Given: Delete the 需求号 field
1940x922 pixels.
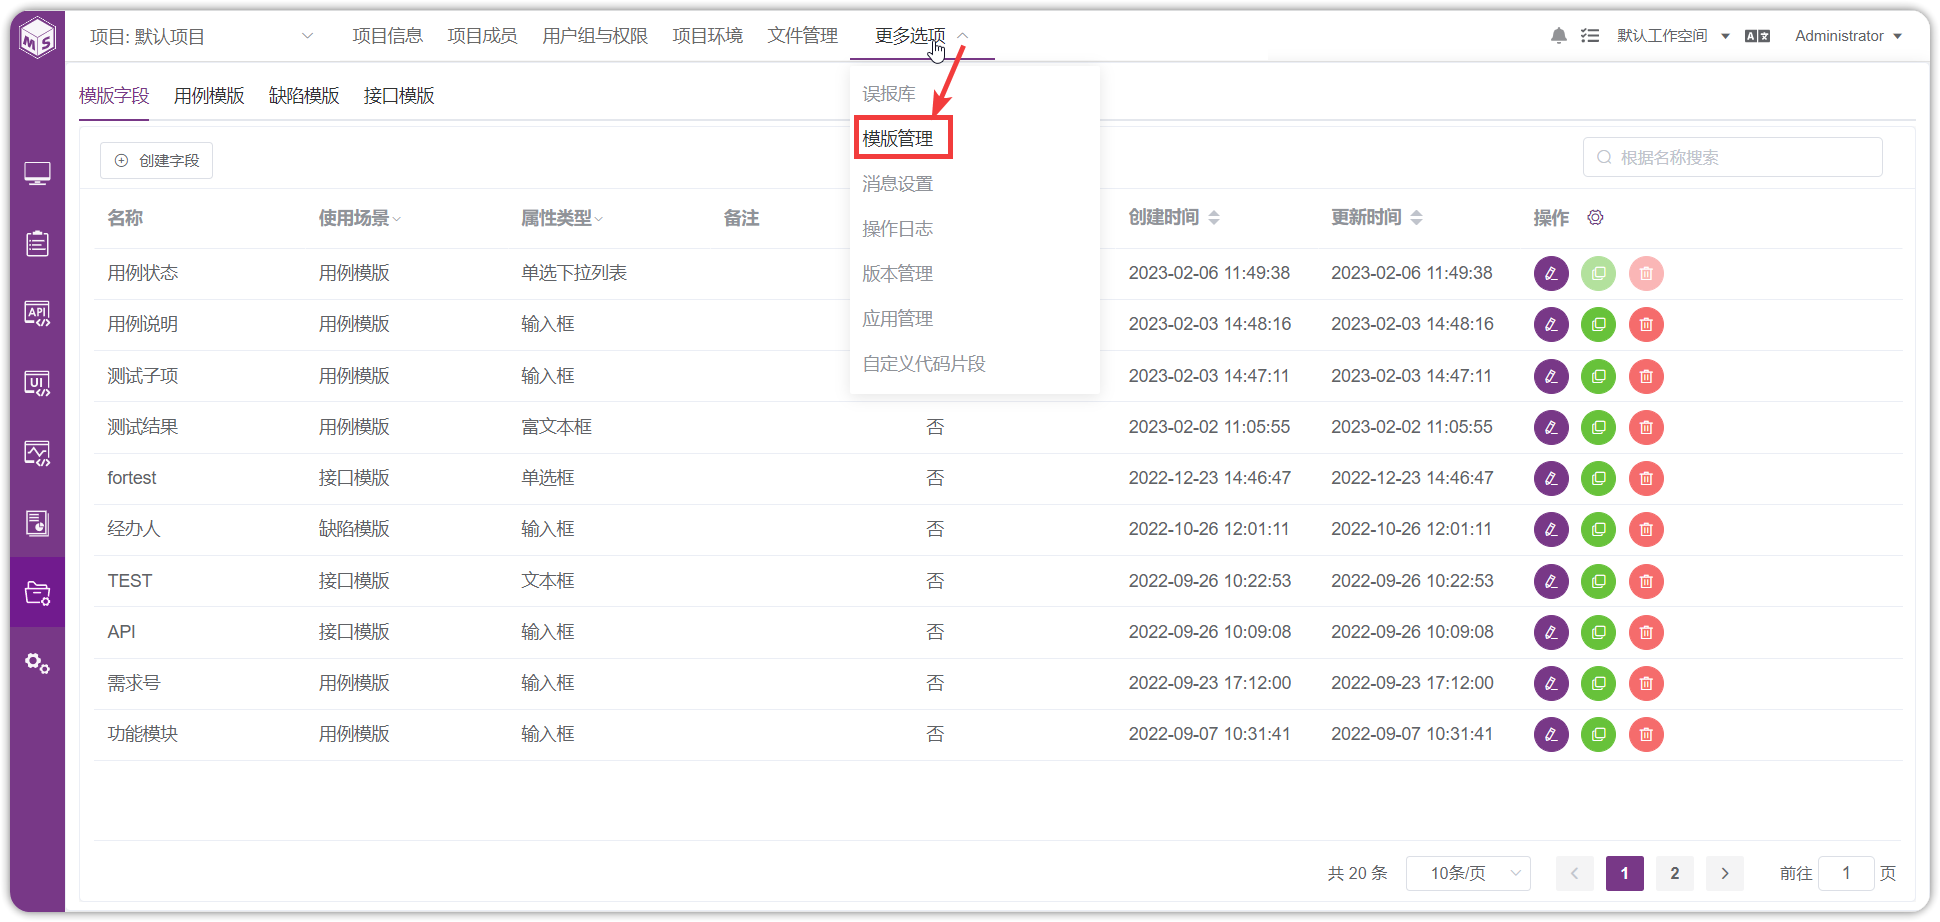Looking at the screenshot, I should click(1646, 683).
